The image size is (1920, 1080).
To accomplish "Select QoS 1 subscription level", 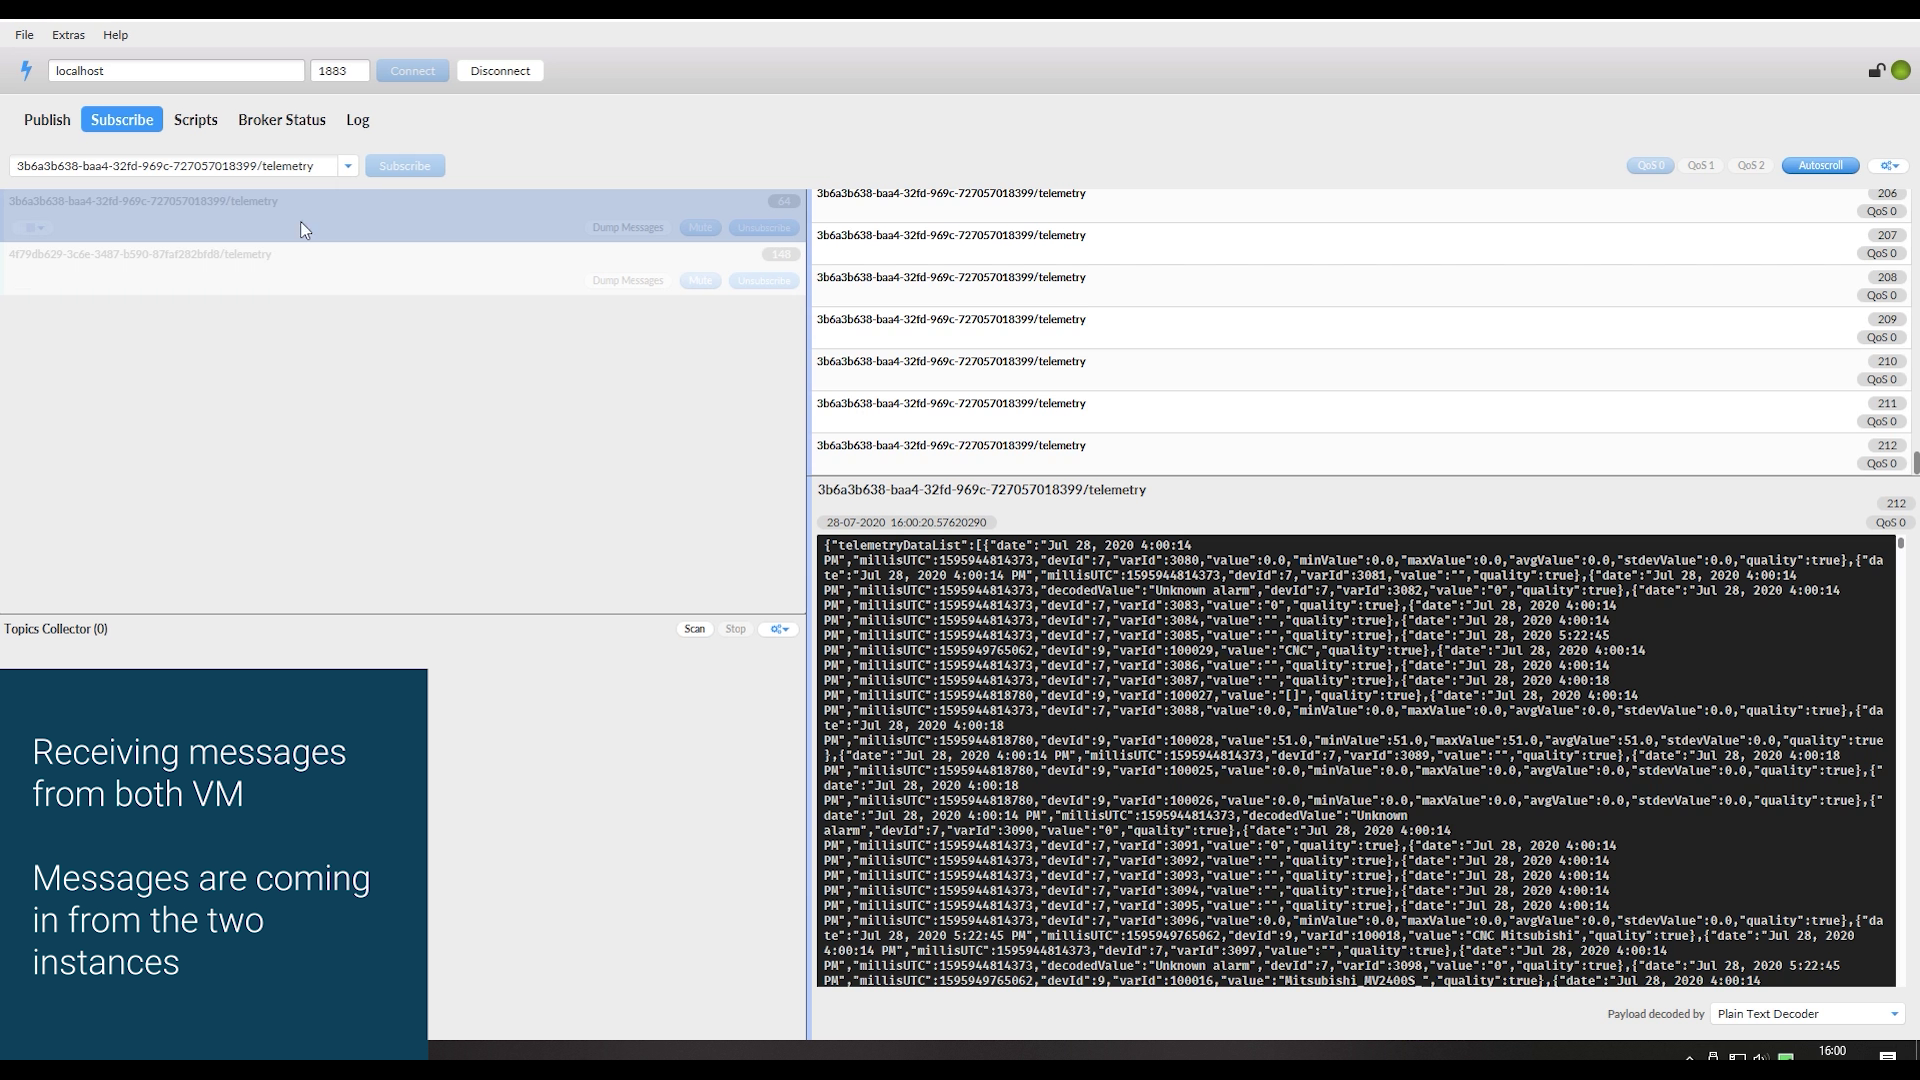I will 1700,166.
